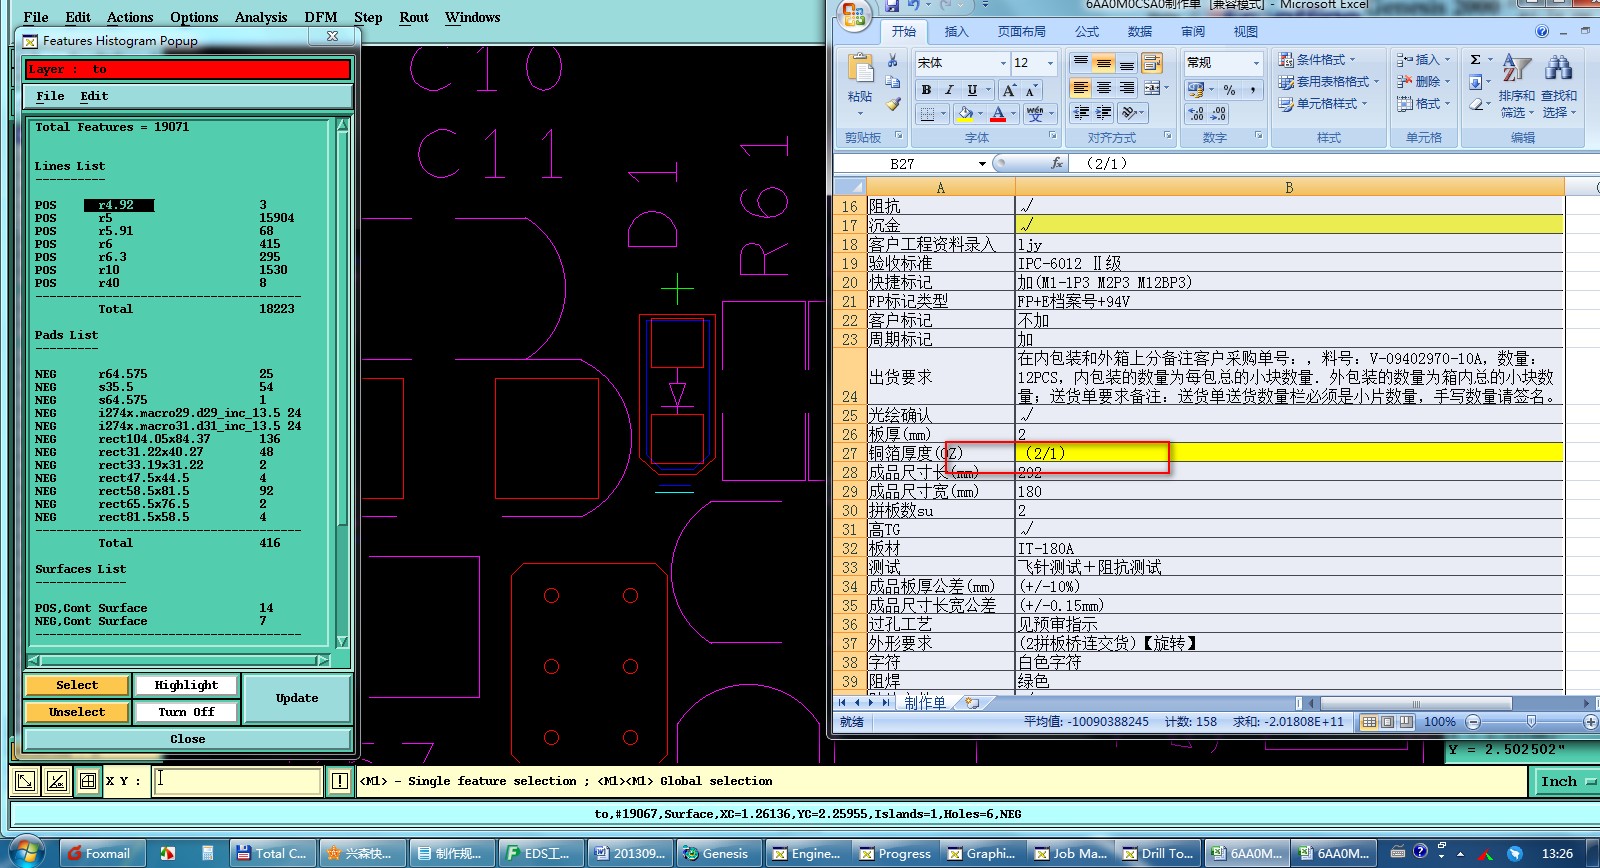Click the Turn Off button
The height and width of the screenshot is (868, 1600).
(186, 712)
